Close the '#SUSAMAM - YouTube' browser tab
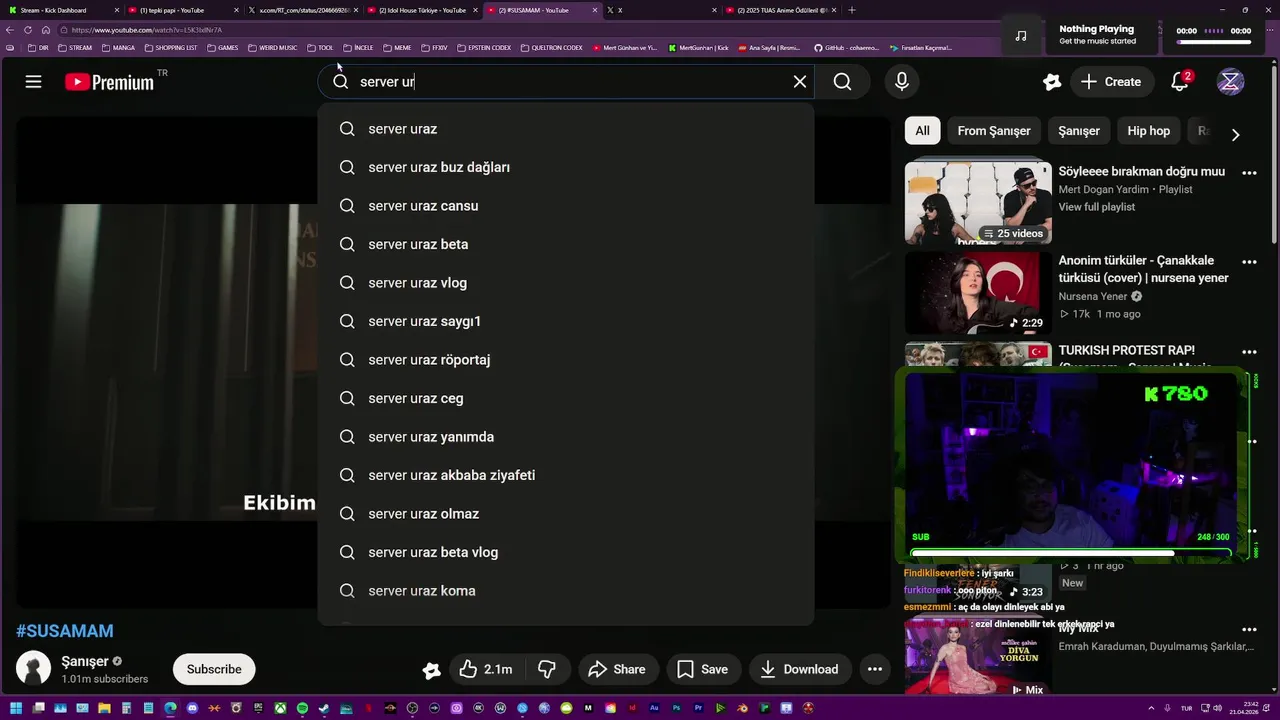The image size is (1280, 720). (x=595, y=10)
